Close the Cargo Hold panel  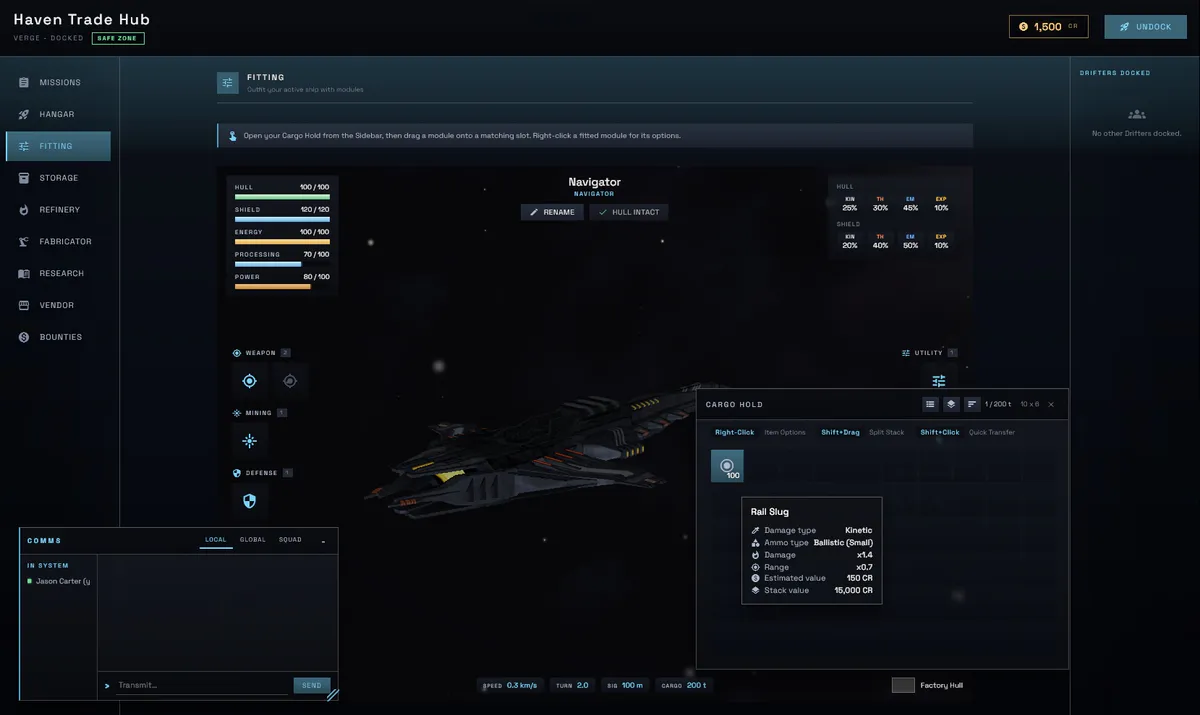(x=1051, y=404)
